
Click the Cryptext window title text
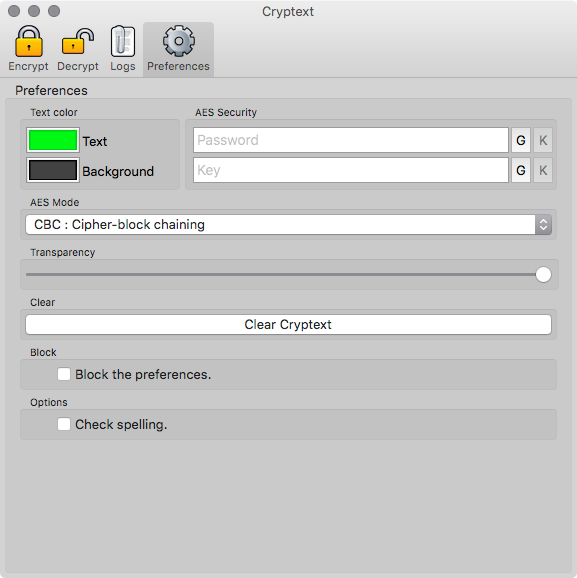point(288,11)
